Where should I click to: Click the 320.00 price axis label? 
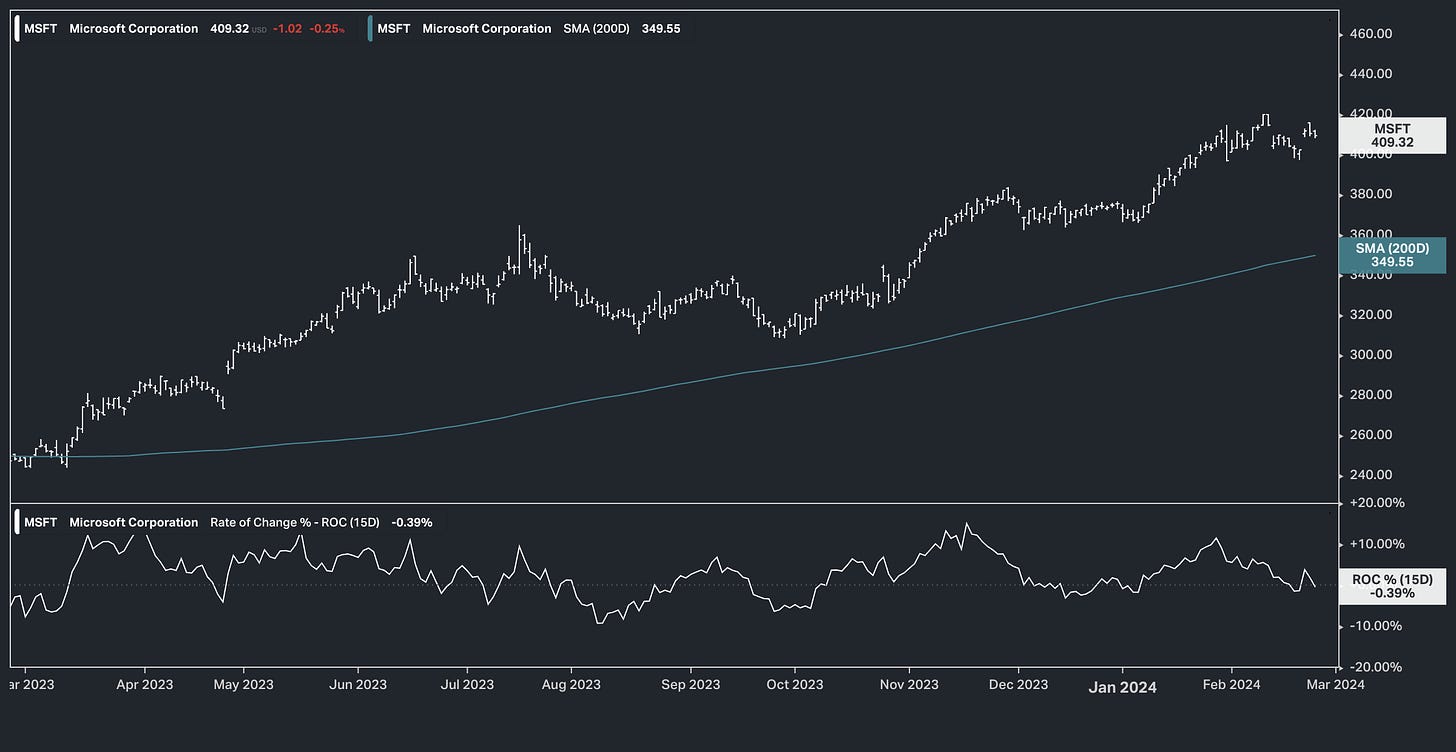point(1371,315)
